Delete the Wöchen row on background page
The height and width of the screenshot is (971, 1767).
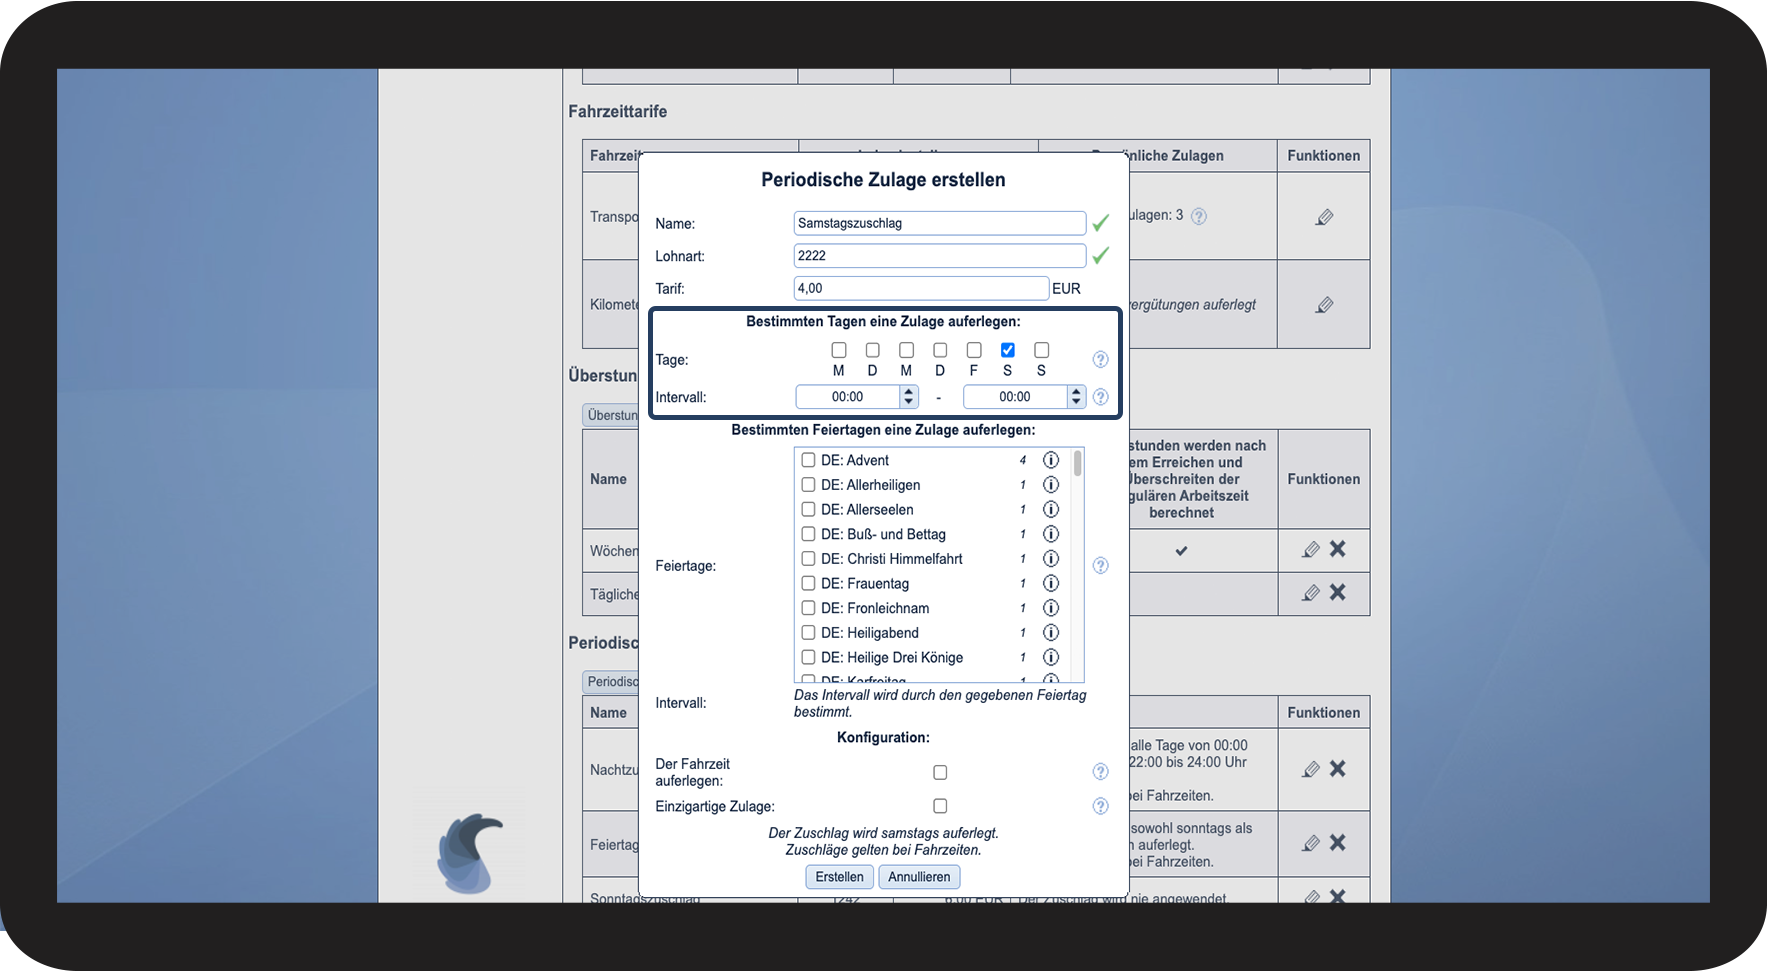(1338, 549)
